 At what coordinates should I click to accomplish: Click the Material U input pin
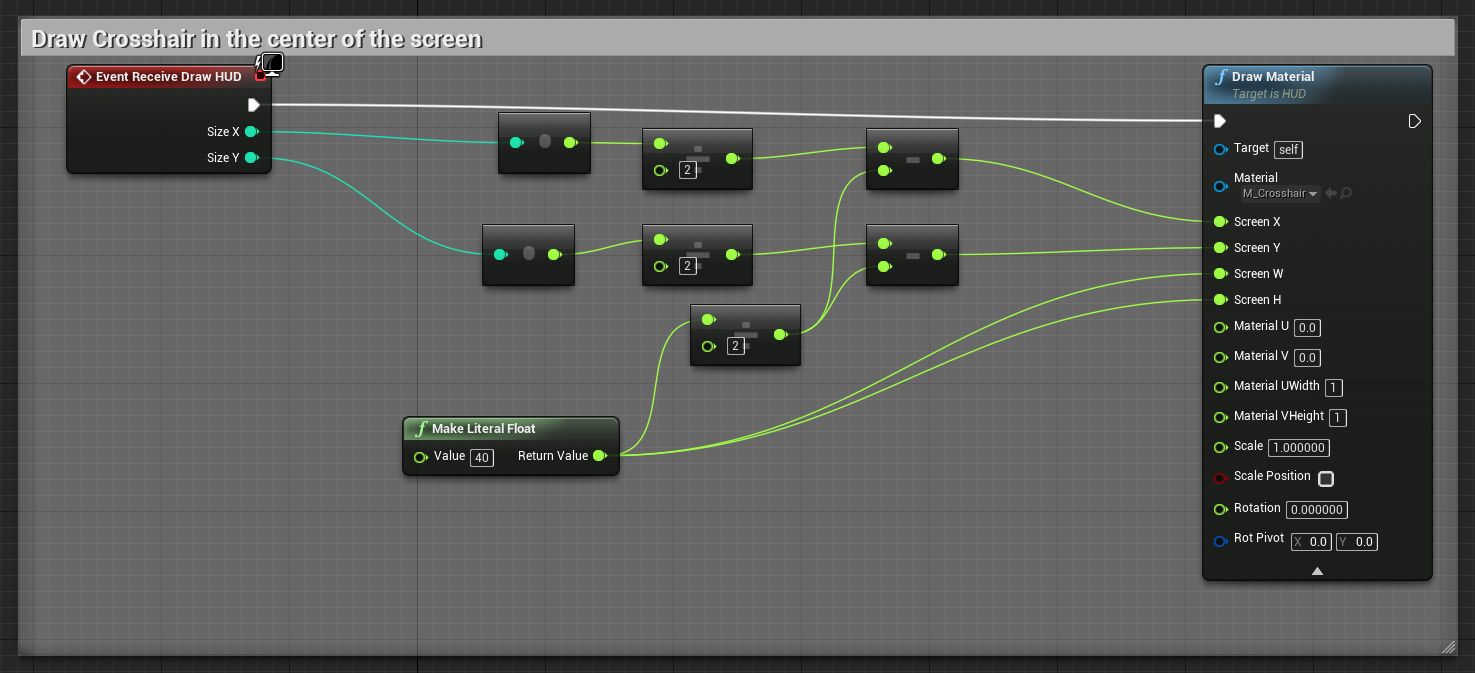tap(1220, 328)
